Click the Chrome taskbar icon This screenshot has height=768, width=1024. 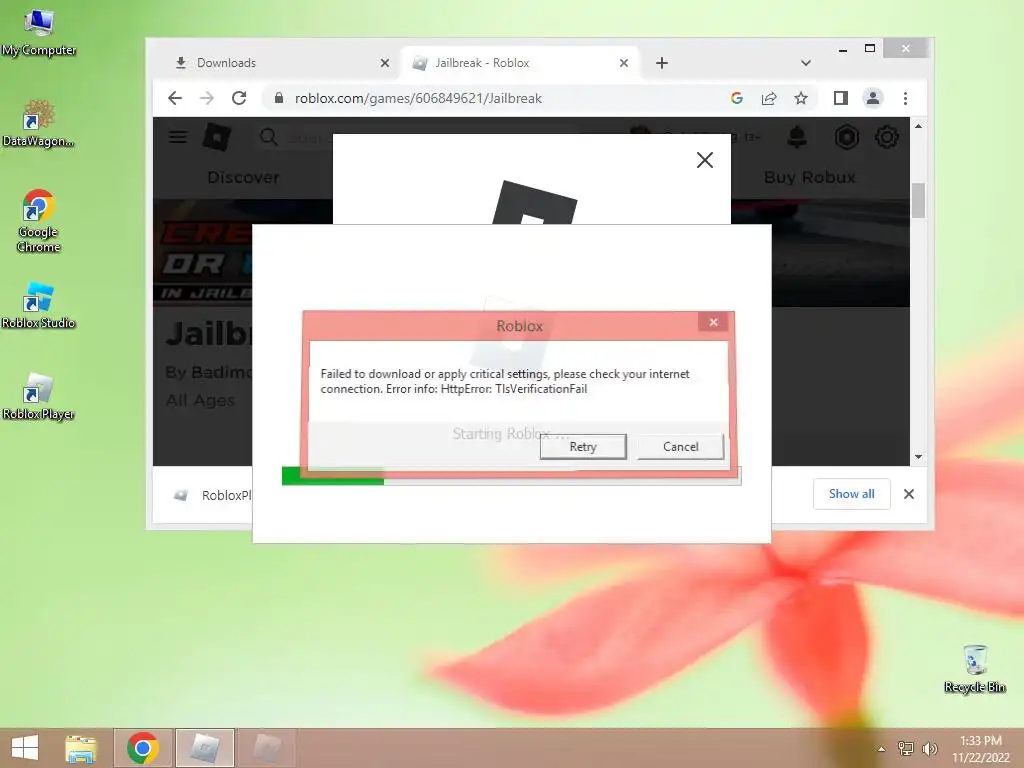[143, 748]
